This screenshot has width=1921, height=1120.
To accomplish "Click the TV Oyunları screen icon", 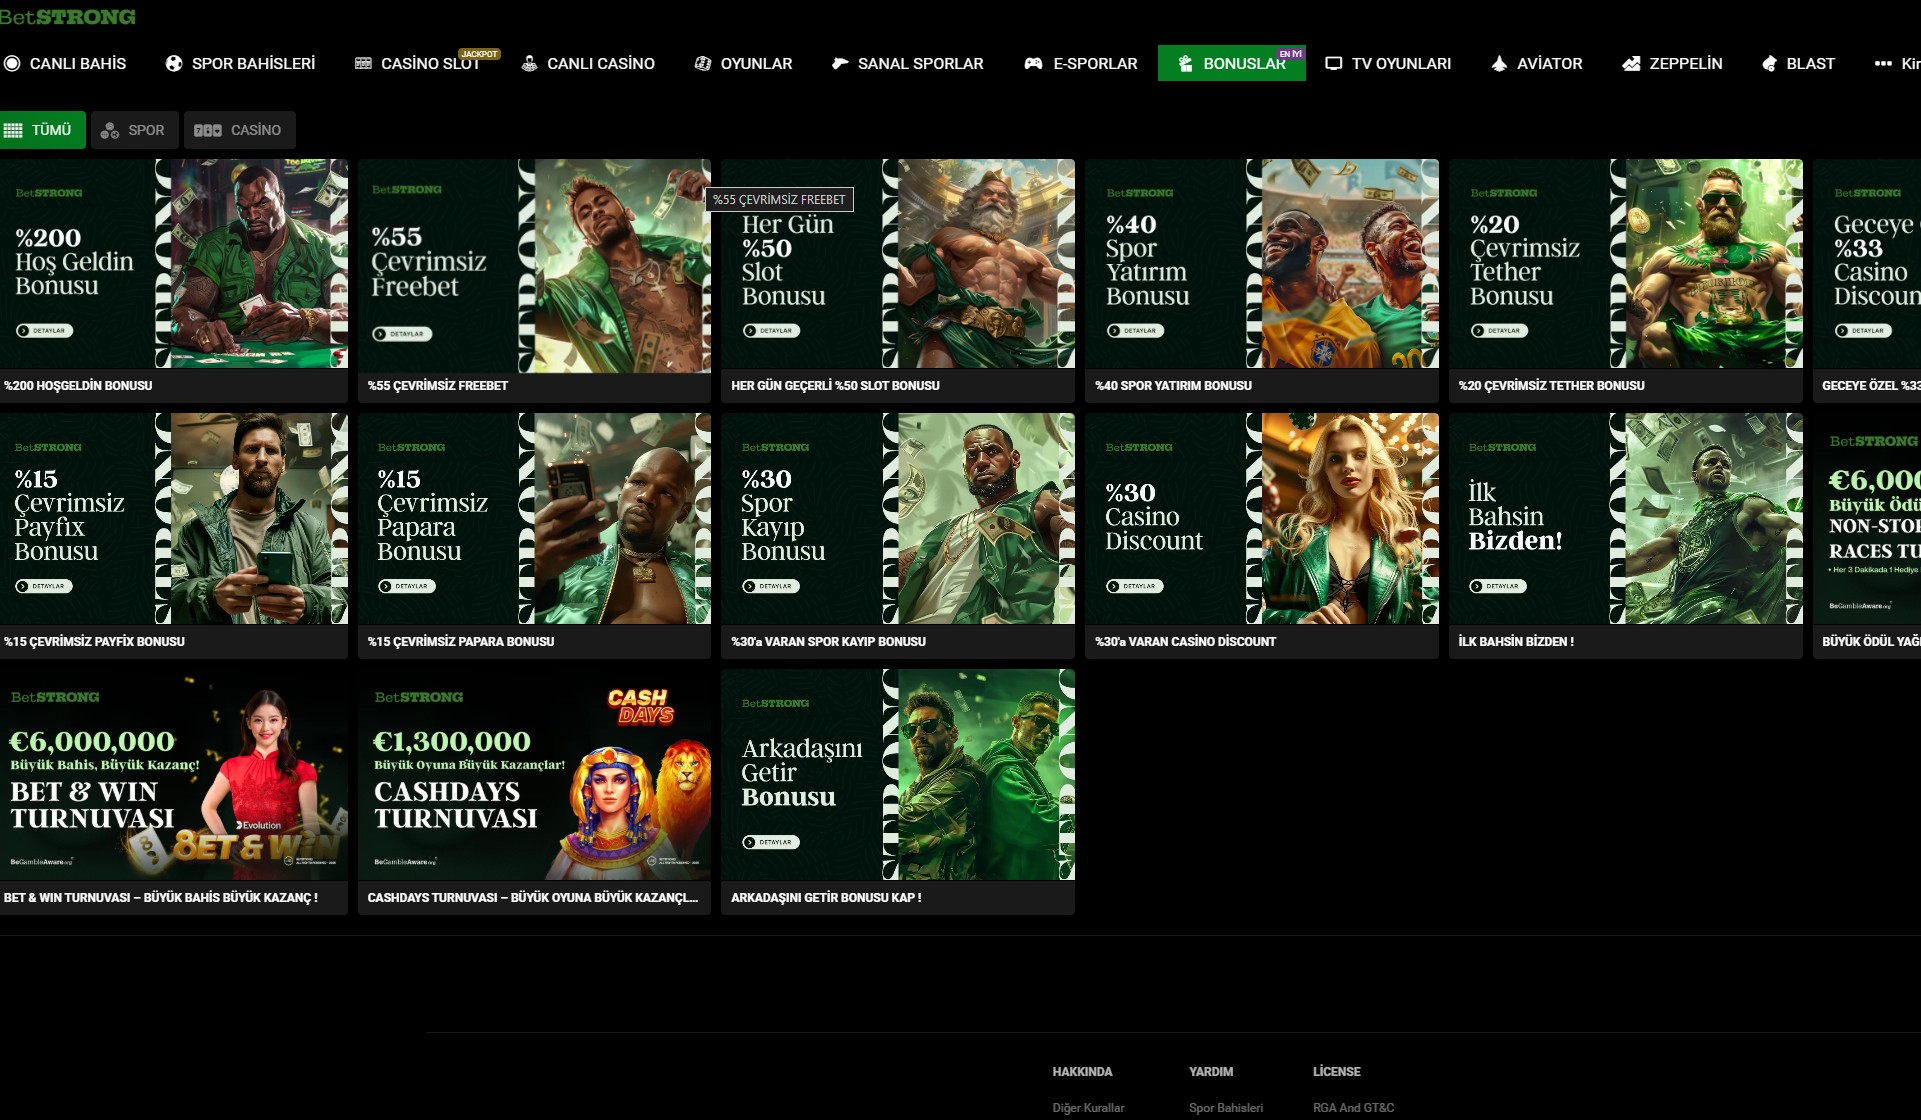I will (1333, 63).
